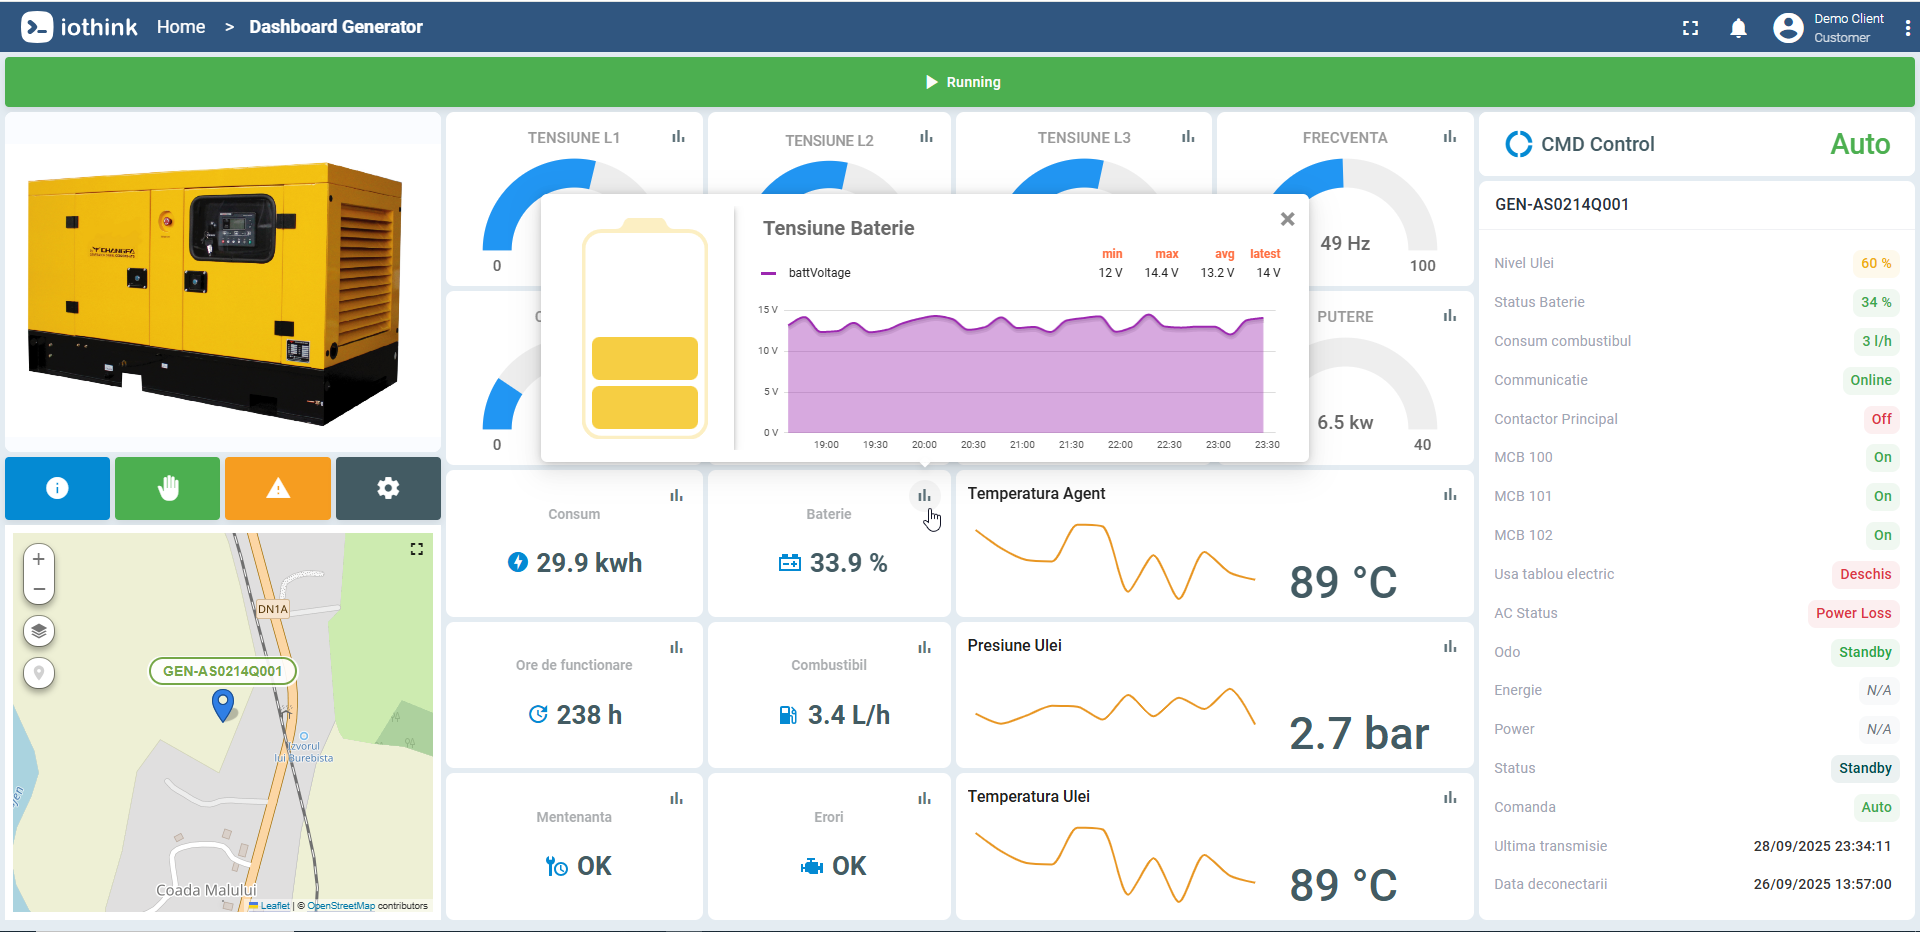Close the Tensiune Baterie popup
This screenshot has height=932, width=1920.
1288,219
